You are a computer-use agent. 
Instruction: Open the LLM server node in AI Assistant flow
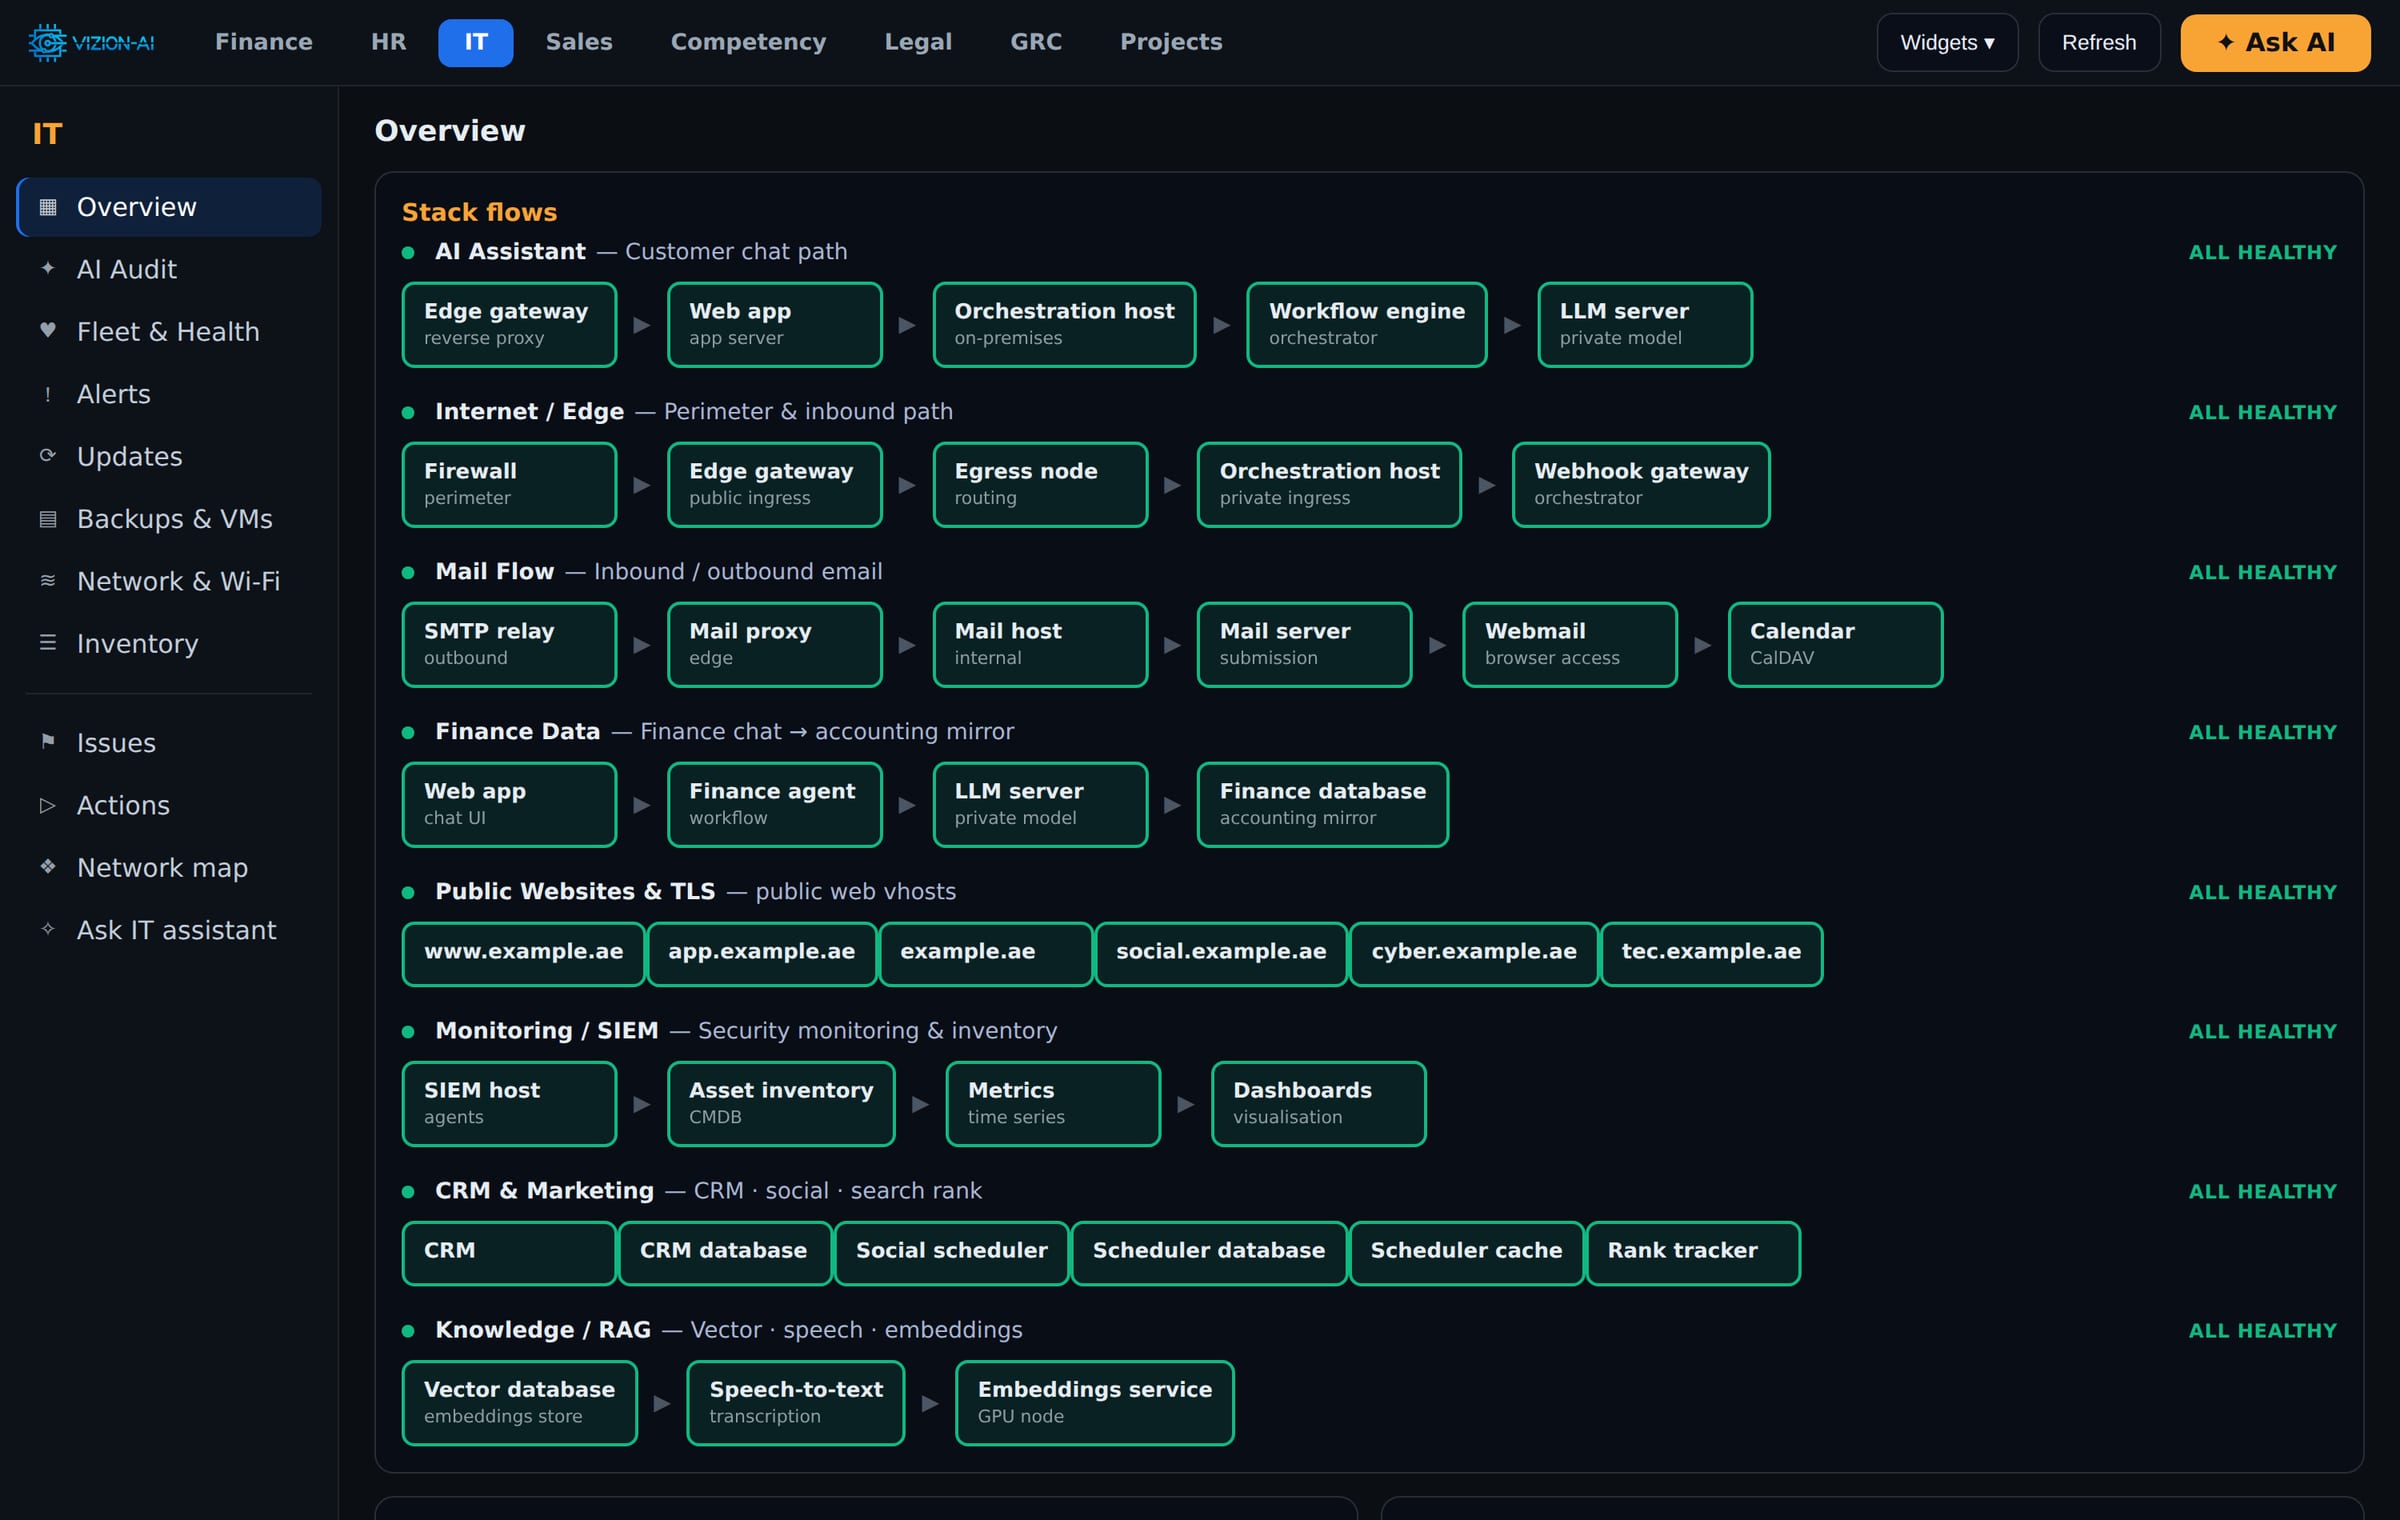[x=1644, y=324]
